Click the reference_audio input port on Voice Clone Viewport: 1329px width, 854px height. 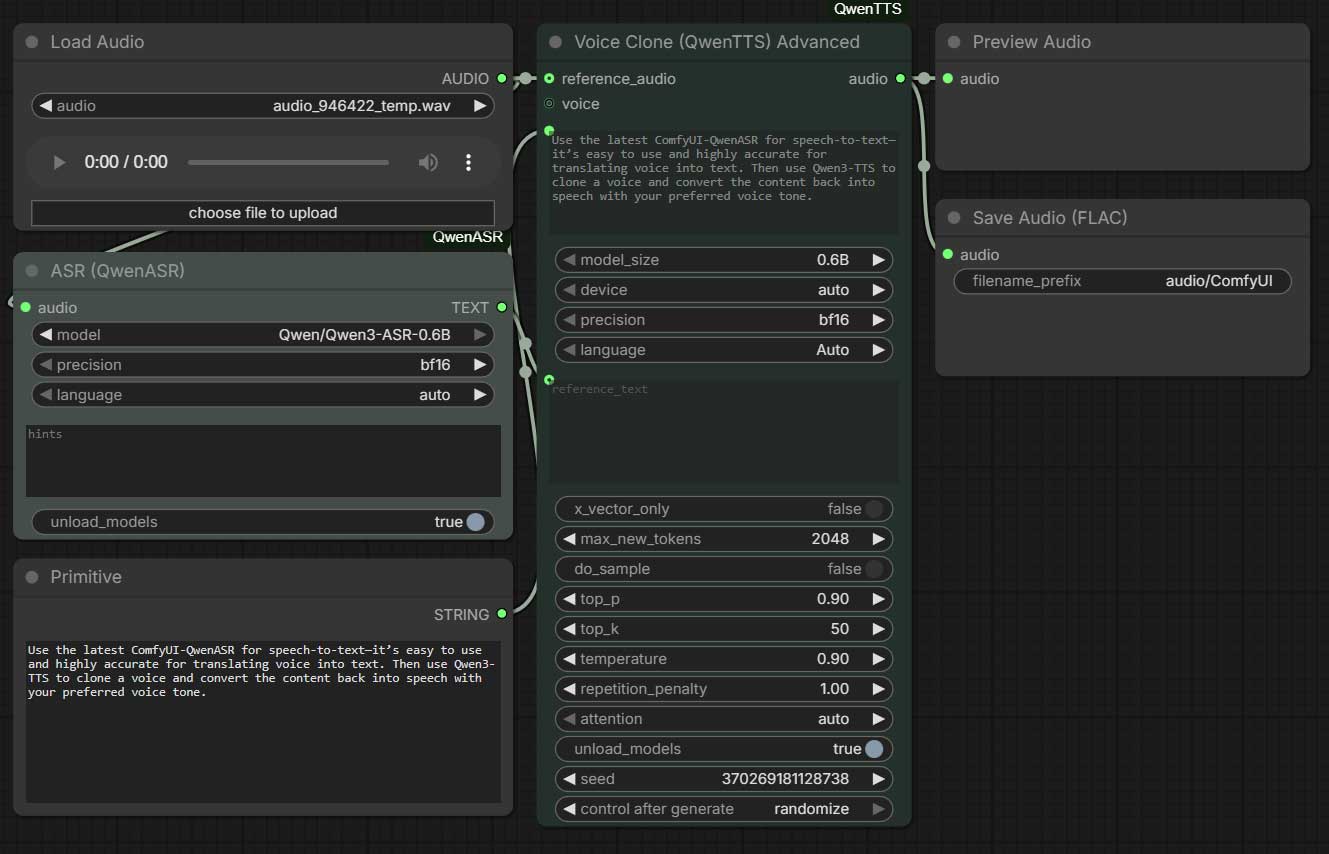549,78
